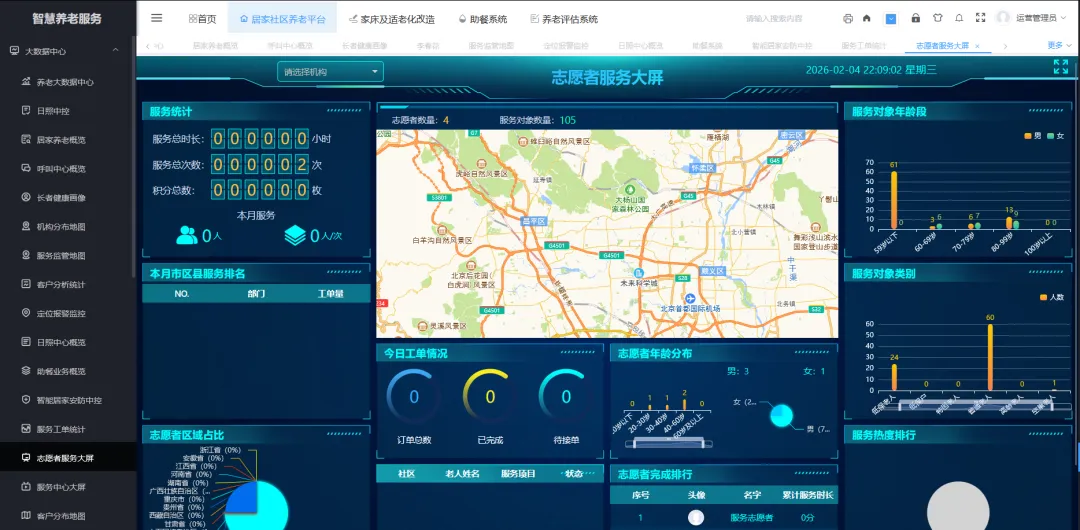Click the cyan gender pie chart
Image resolution: width=1080 pixels, height=530 pixels.
click(781, 416)
